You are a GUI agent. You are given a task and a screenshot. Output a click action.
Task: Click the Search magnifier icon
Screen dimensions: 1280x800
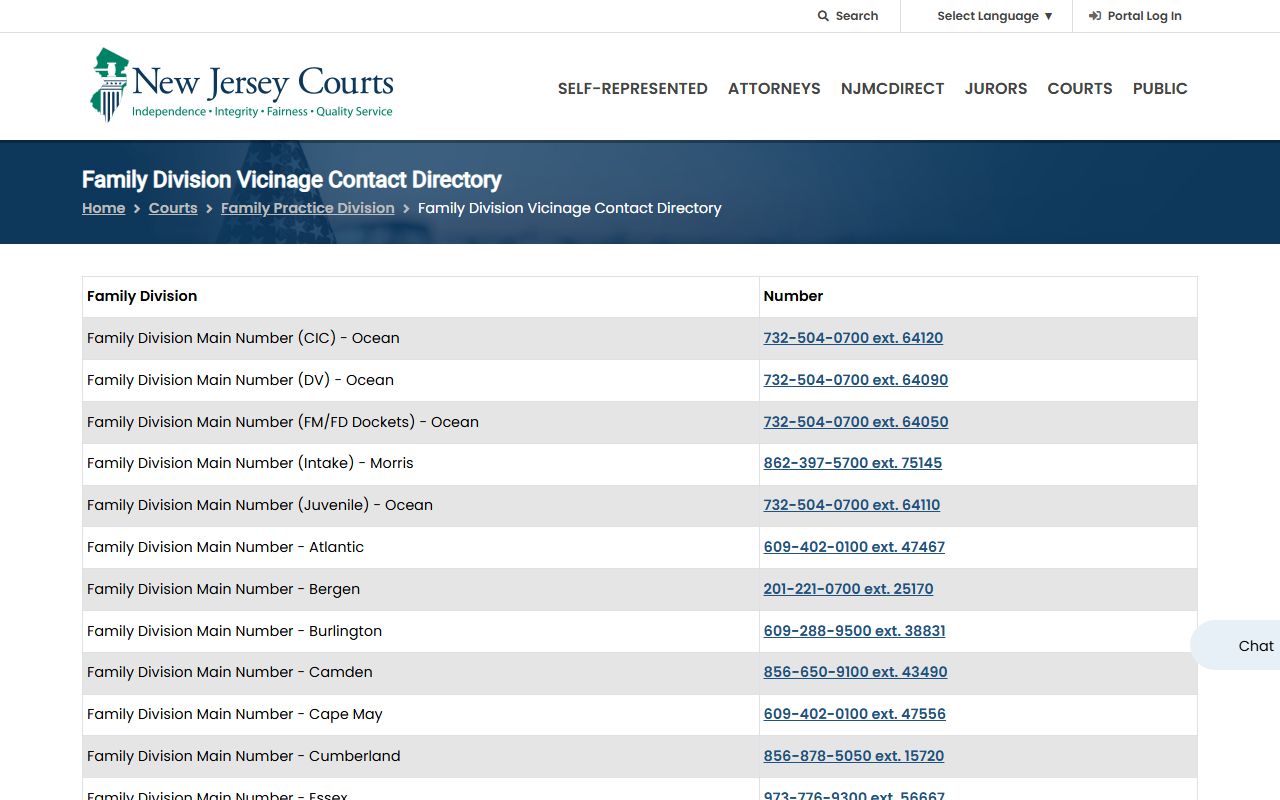(x=823, y=16)
